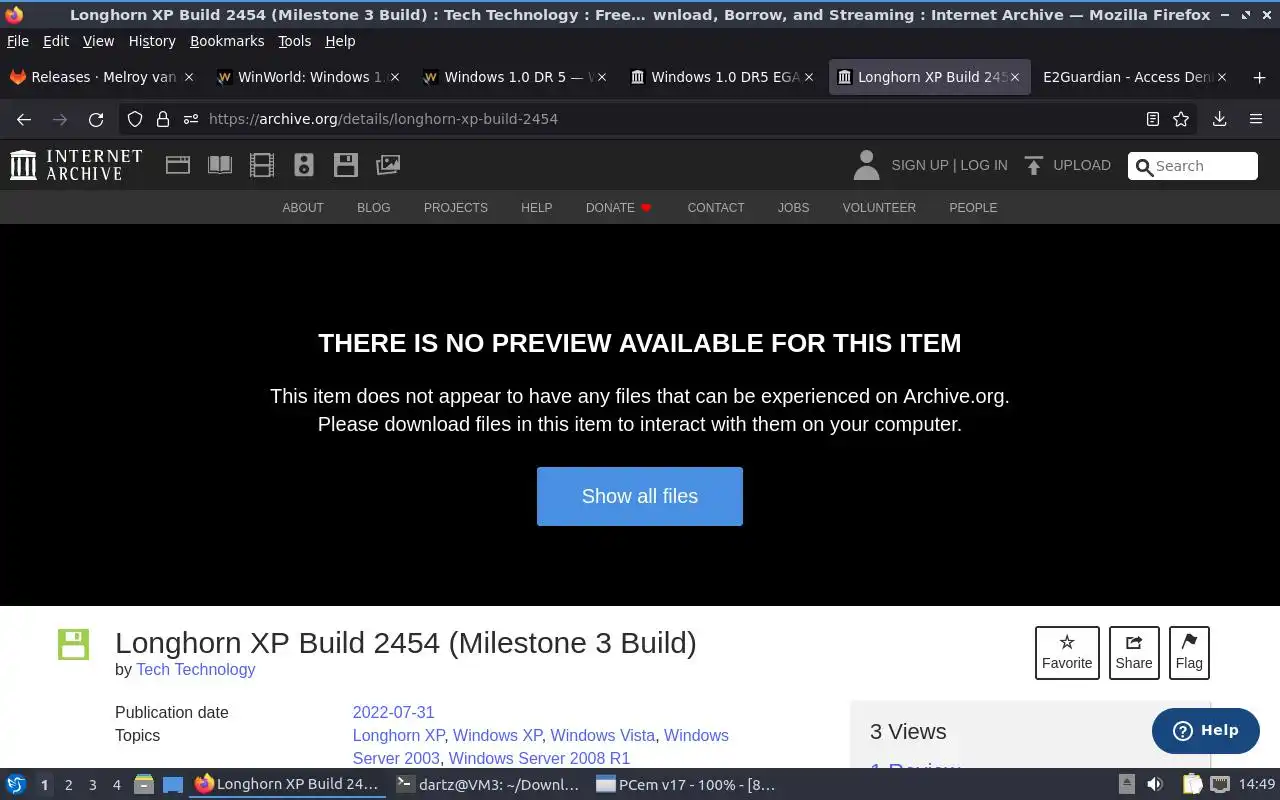1280x800 pixels.
Task: Open the DONATE link
Action: coord(618,208)
